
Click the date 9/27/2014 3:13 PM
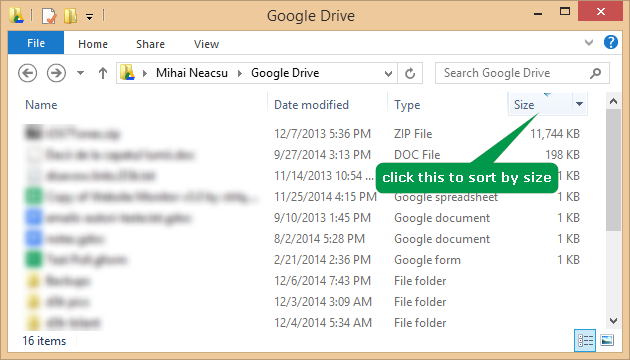click(x=322, y=155)
